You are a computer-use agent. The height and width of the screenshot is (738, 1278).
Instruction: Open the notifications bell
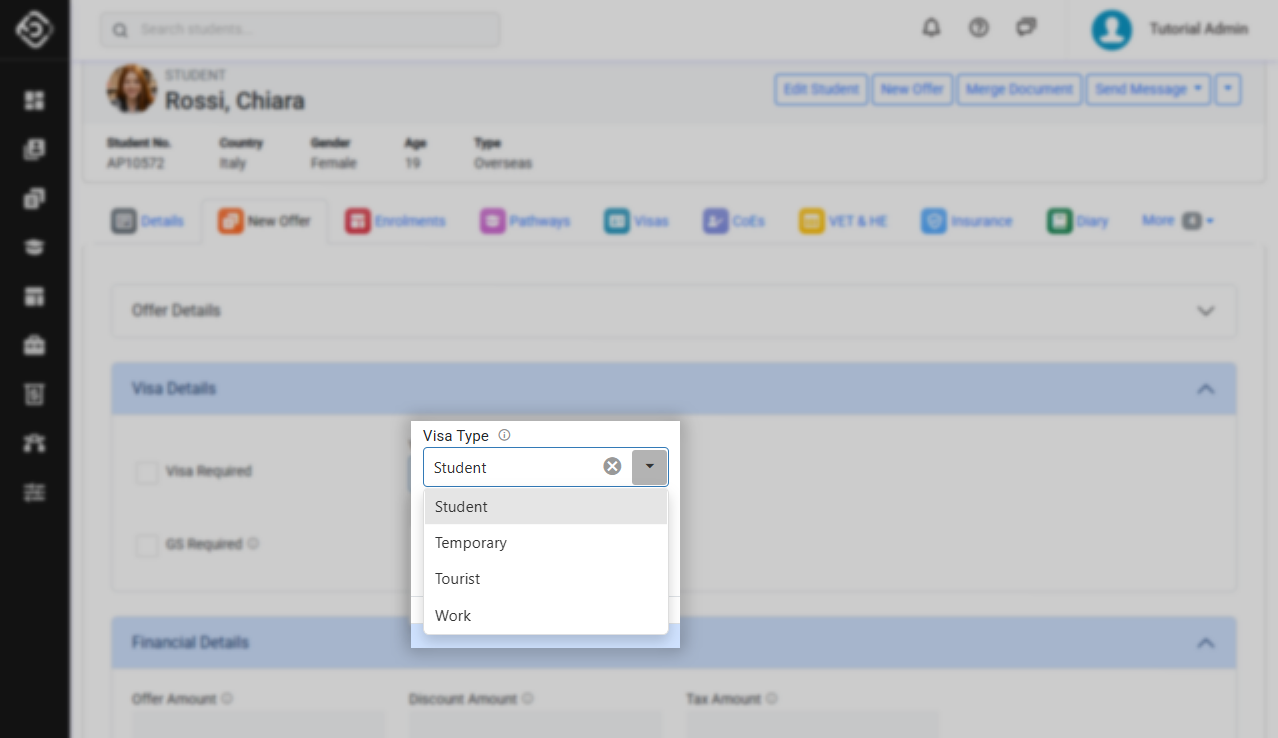click(931, 28)
